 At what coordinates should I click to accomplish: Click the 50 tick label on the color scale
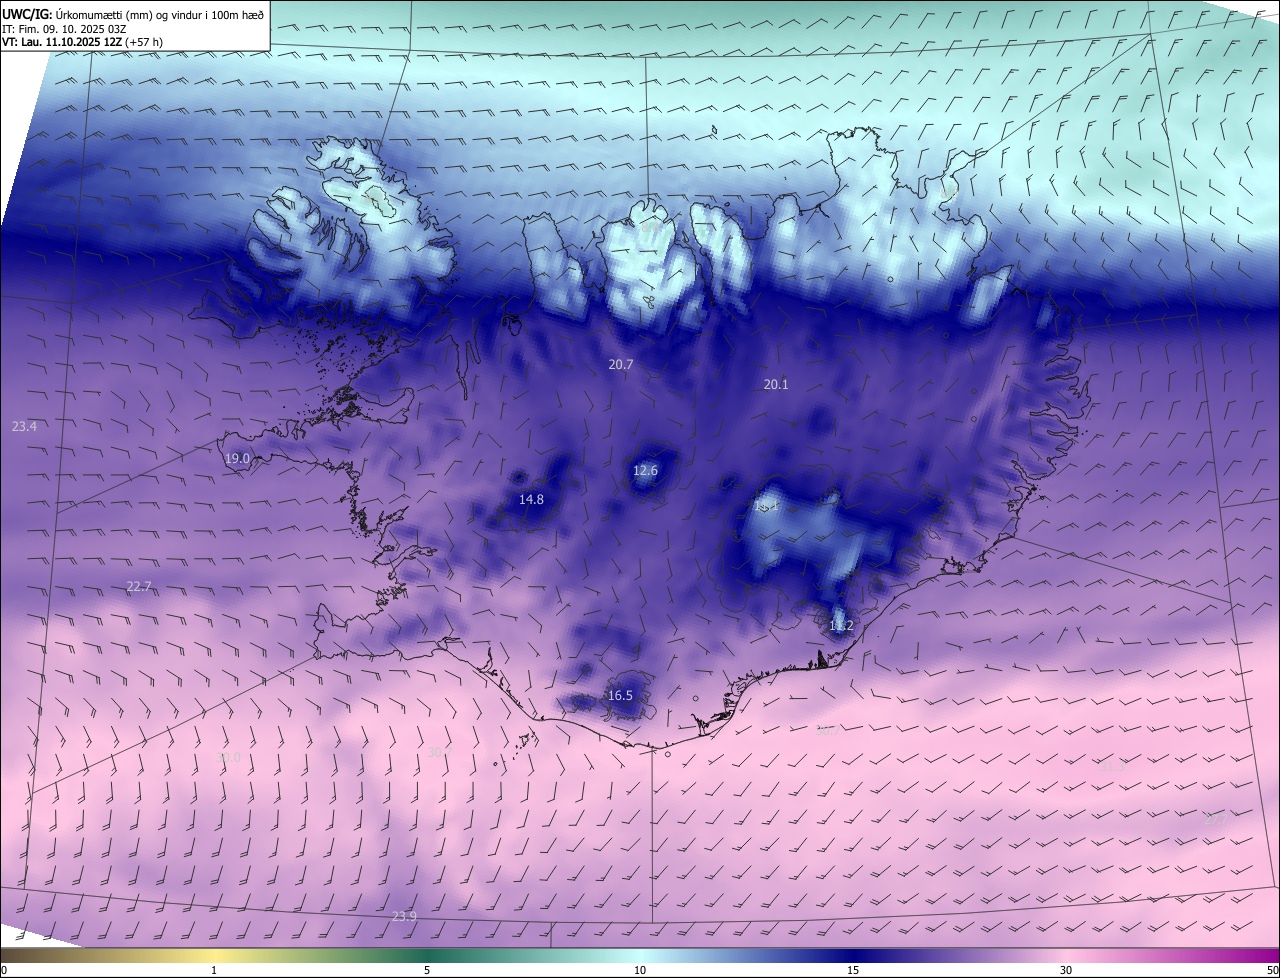coord(1272,971)
